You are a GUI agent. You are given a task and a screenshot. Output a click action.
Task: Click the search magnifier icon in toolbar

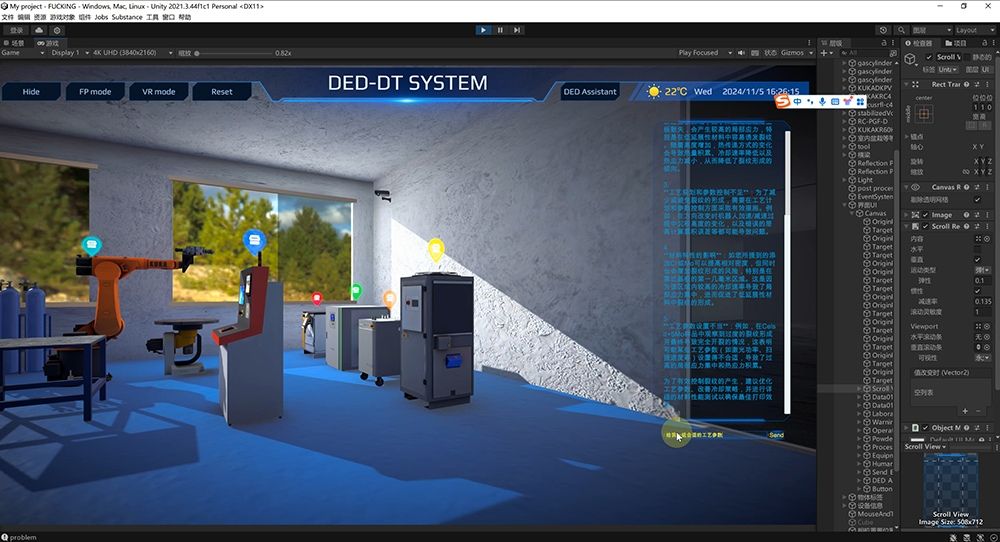[x=900, y=30]
